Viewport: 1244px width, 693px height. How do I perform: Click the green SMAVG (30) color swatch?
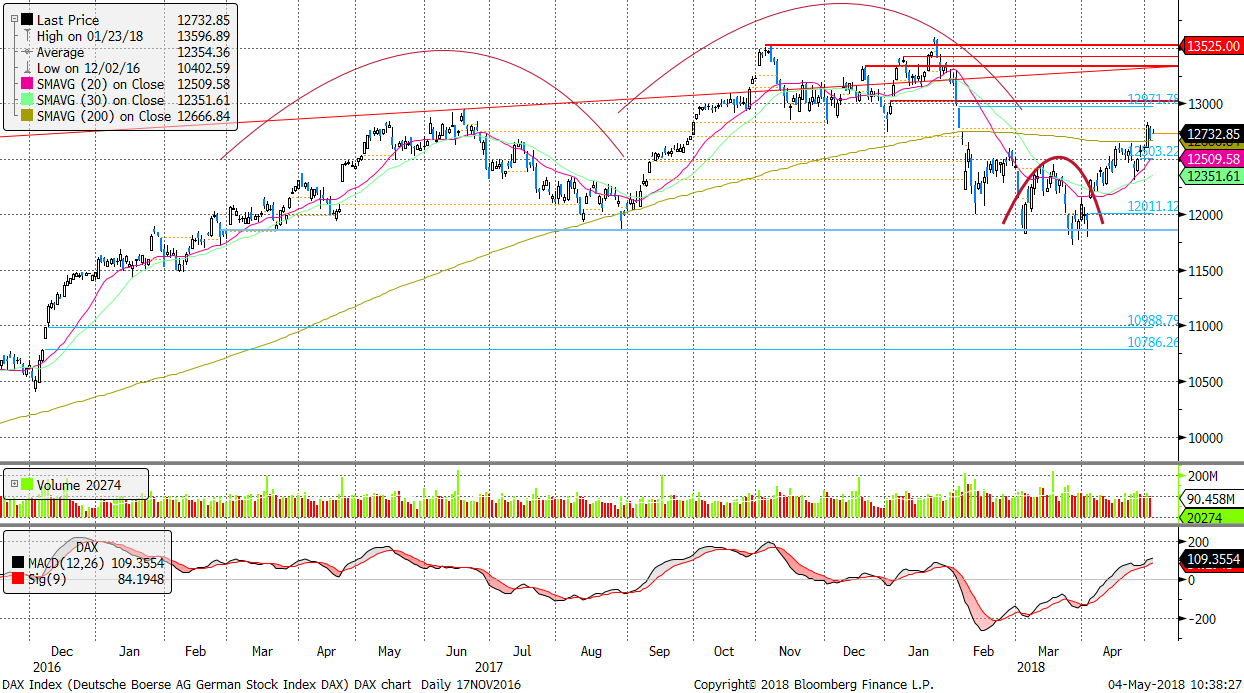pyautogui.click(x=27, y=100)
